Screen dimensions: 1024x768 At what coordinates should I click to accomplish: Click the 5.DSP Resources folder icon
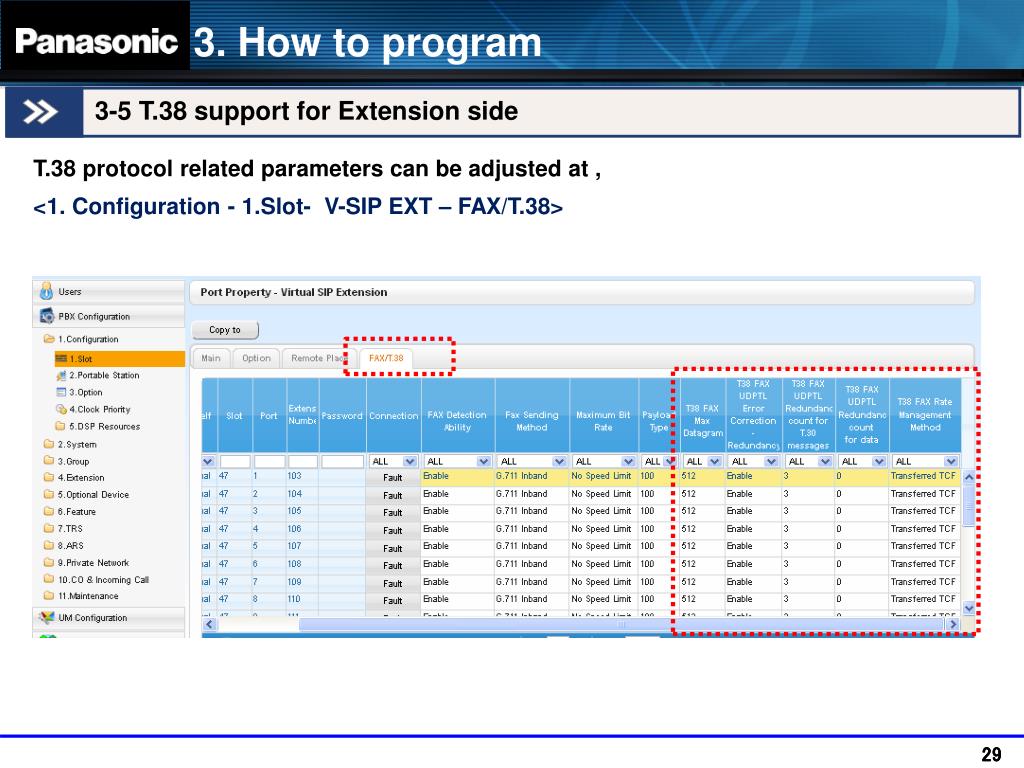61,426
